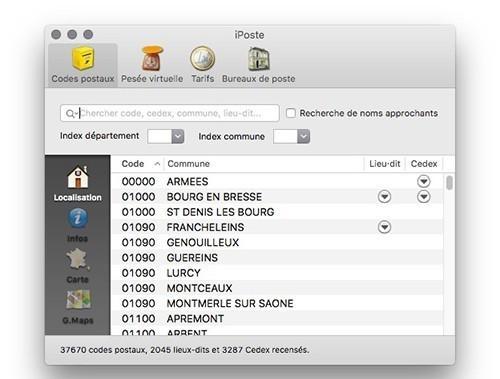Click the status bar text about codes postaux
The image size is (500, 379).
[x=185, y=350]
